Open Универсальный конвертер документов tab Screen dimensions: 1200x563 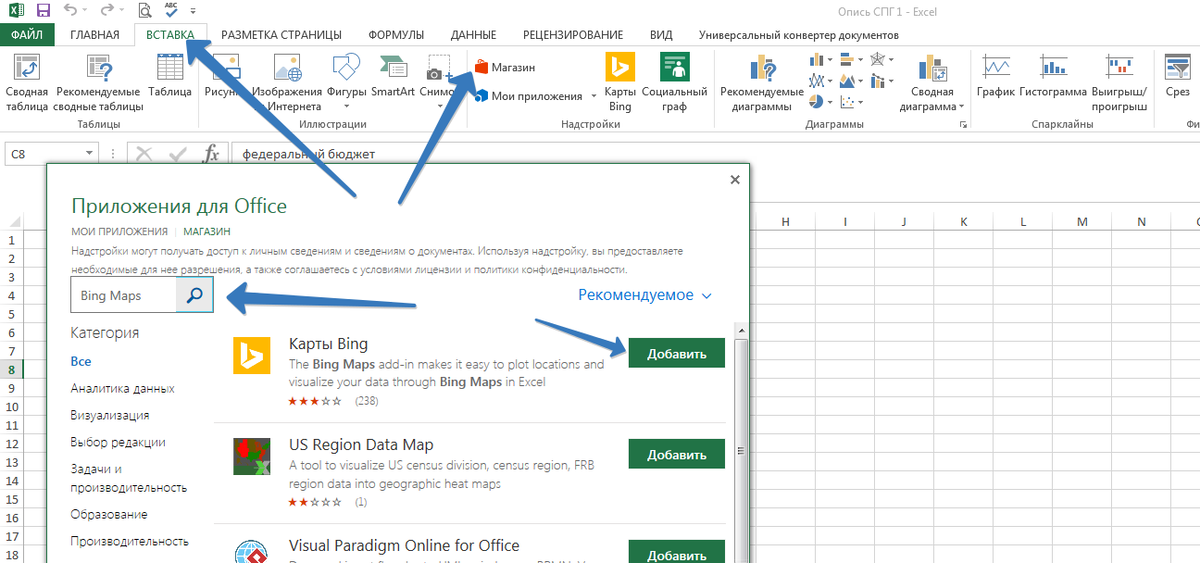tap(798, 35)
